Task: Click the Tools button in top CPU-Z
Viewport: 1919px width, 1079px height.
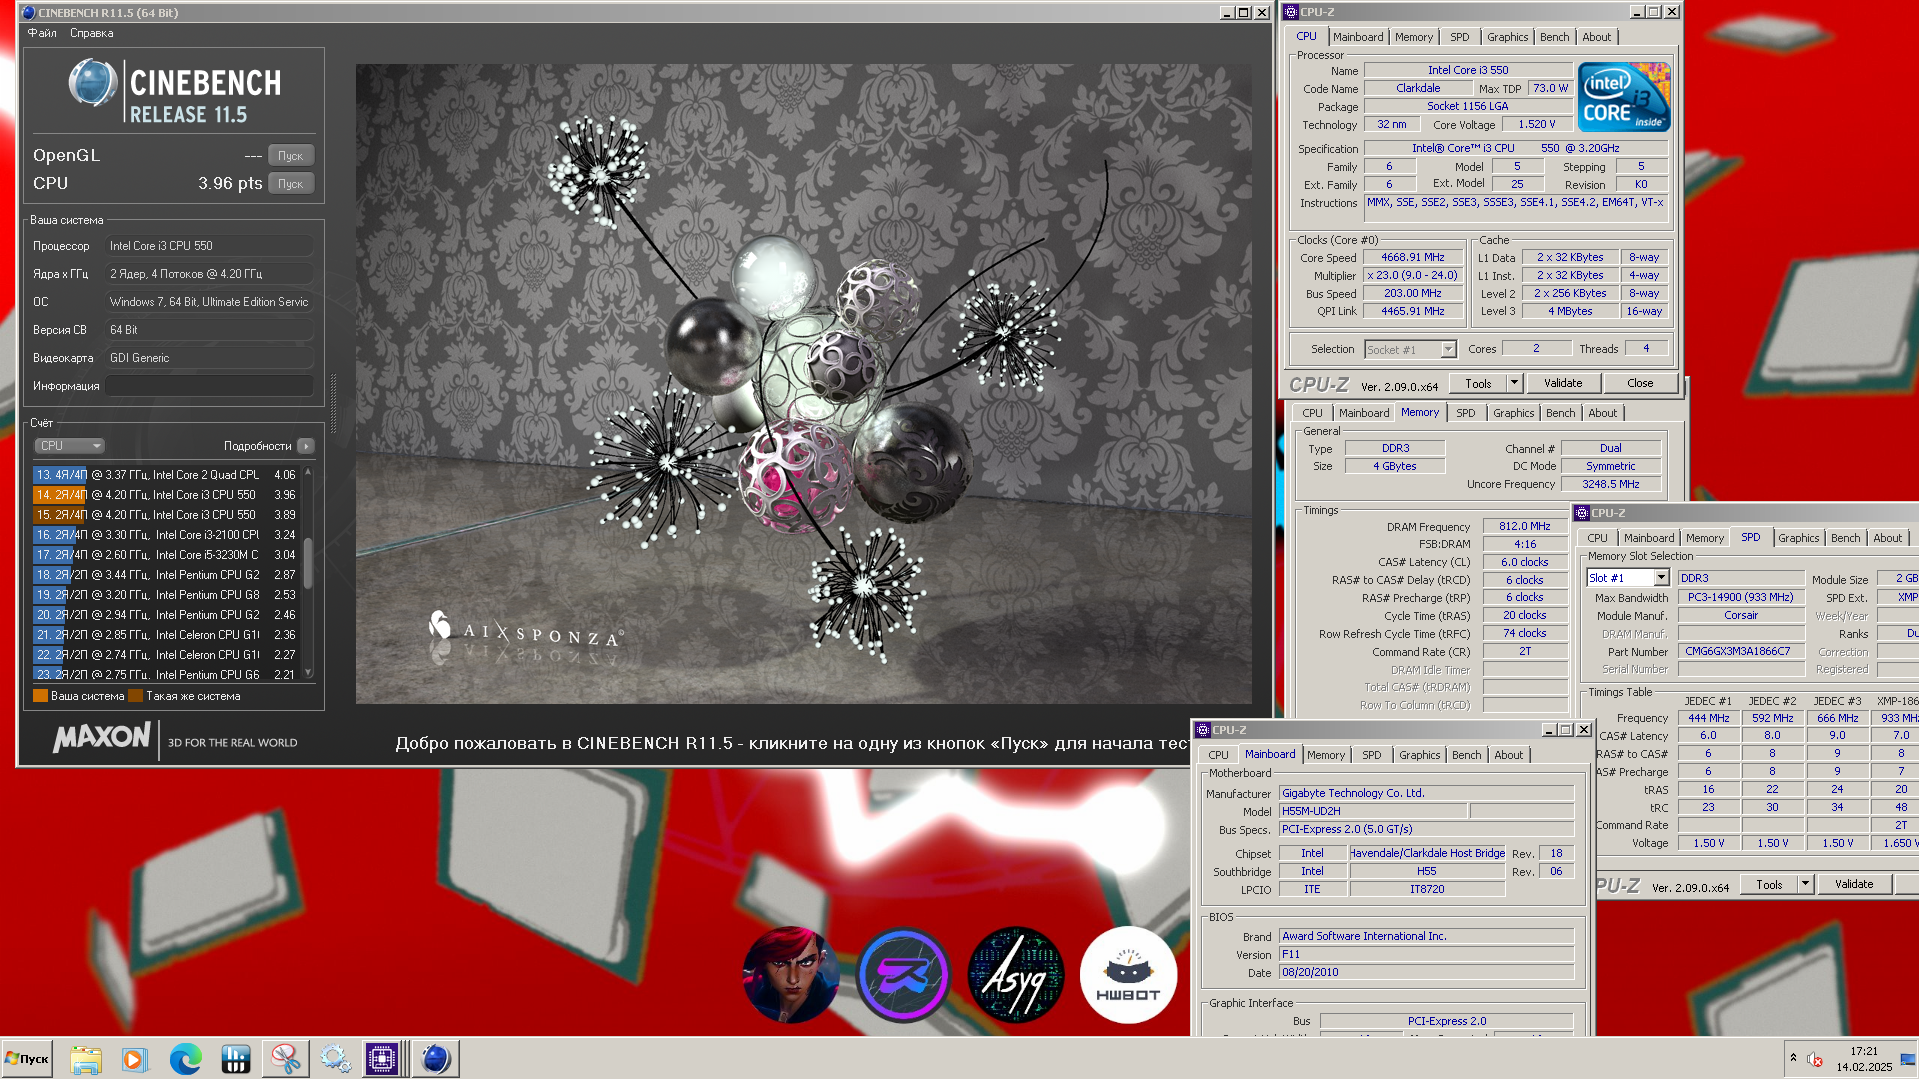Action: click(x=1478, y=383)
